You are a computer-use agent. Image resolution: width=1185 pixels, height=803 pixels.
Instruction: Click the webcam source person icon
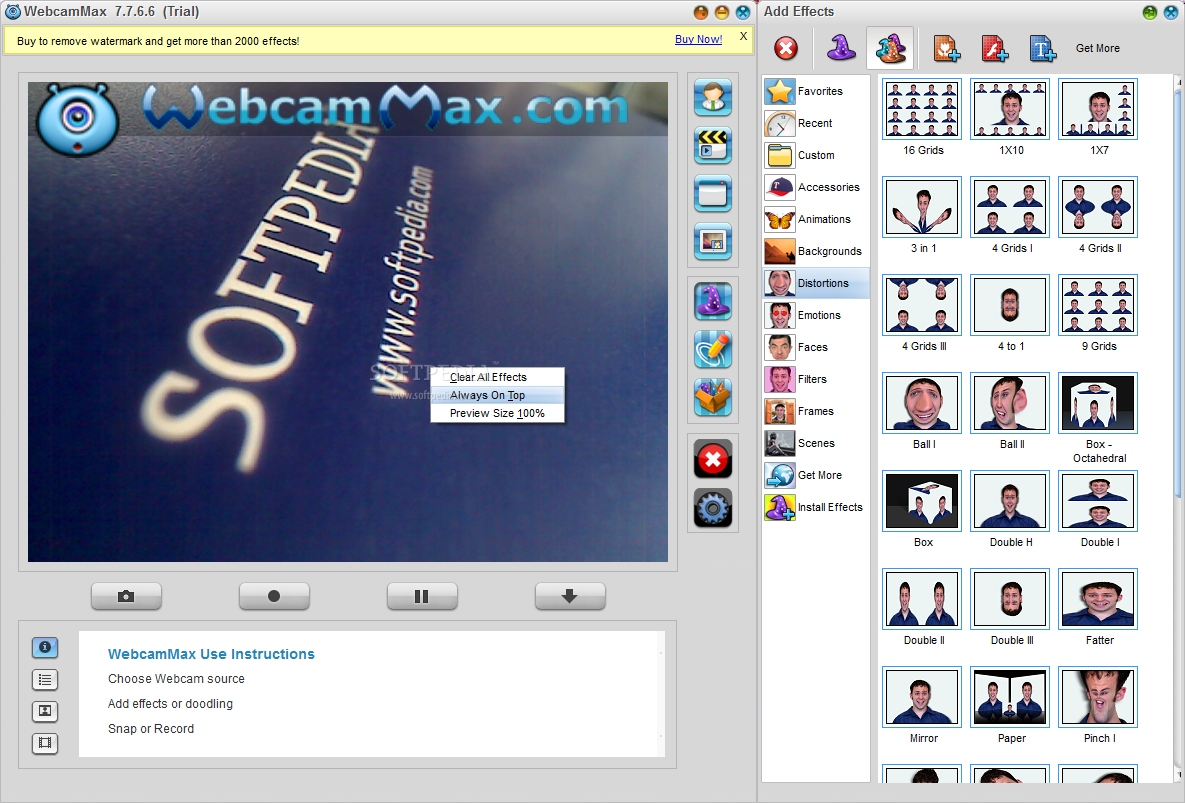713,97
